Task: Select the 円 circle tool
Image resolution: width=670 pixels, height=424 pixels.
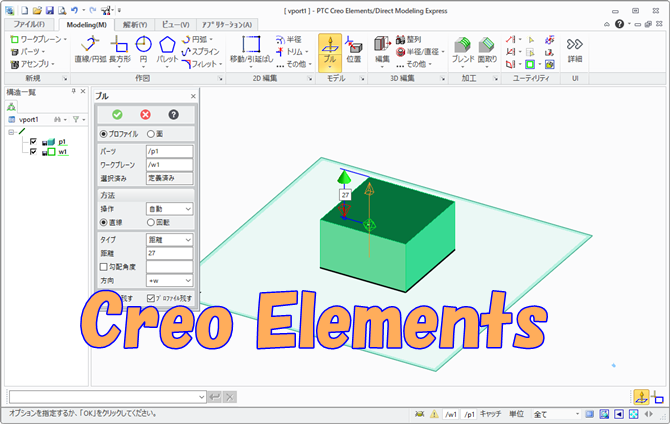Action: click(x=143, y=50)
